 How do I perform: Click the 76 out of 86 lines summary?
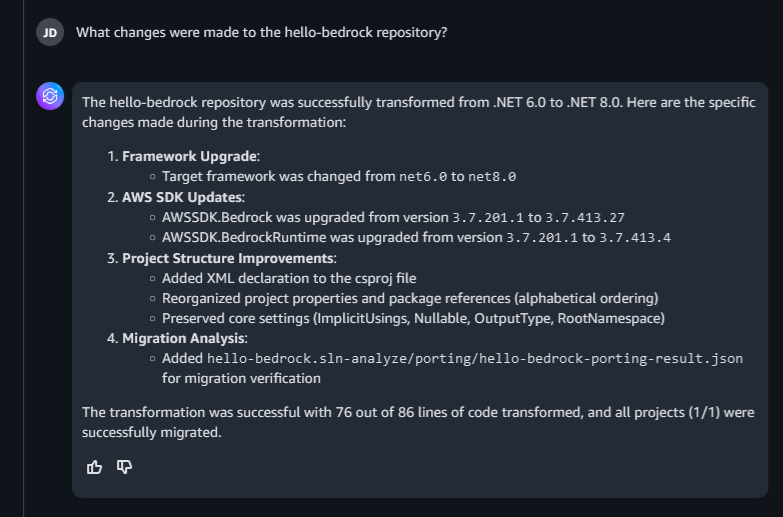pyautogui.click(x=418, y=413)
